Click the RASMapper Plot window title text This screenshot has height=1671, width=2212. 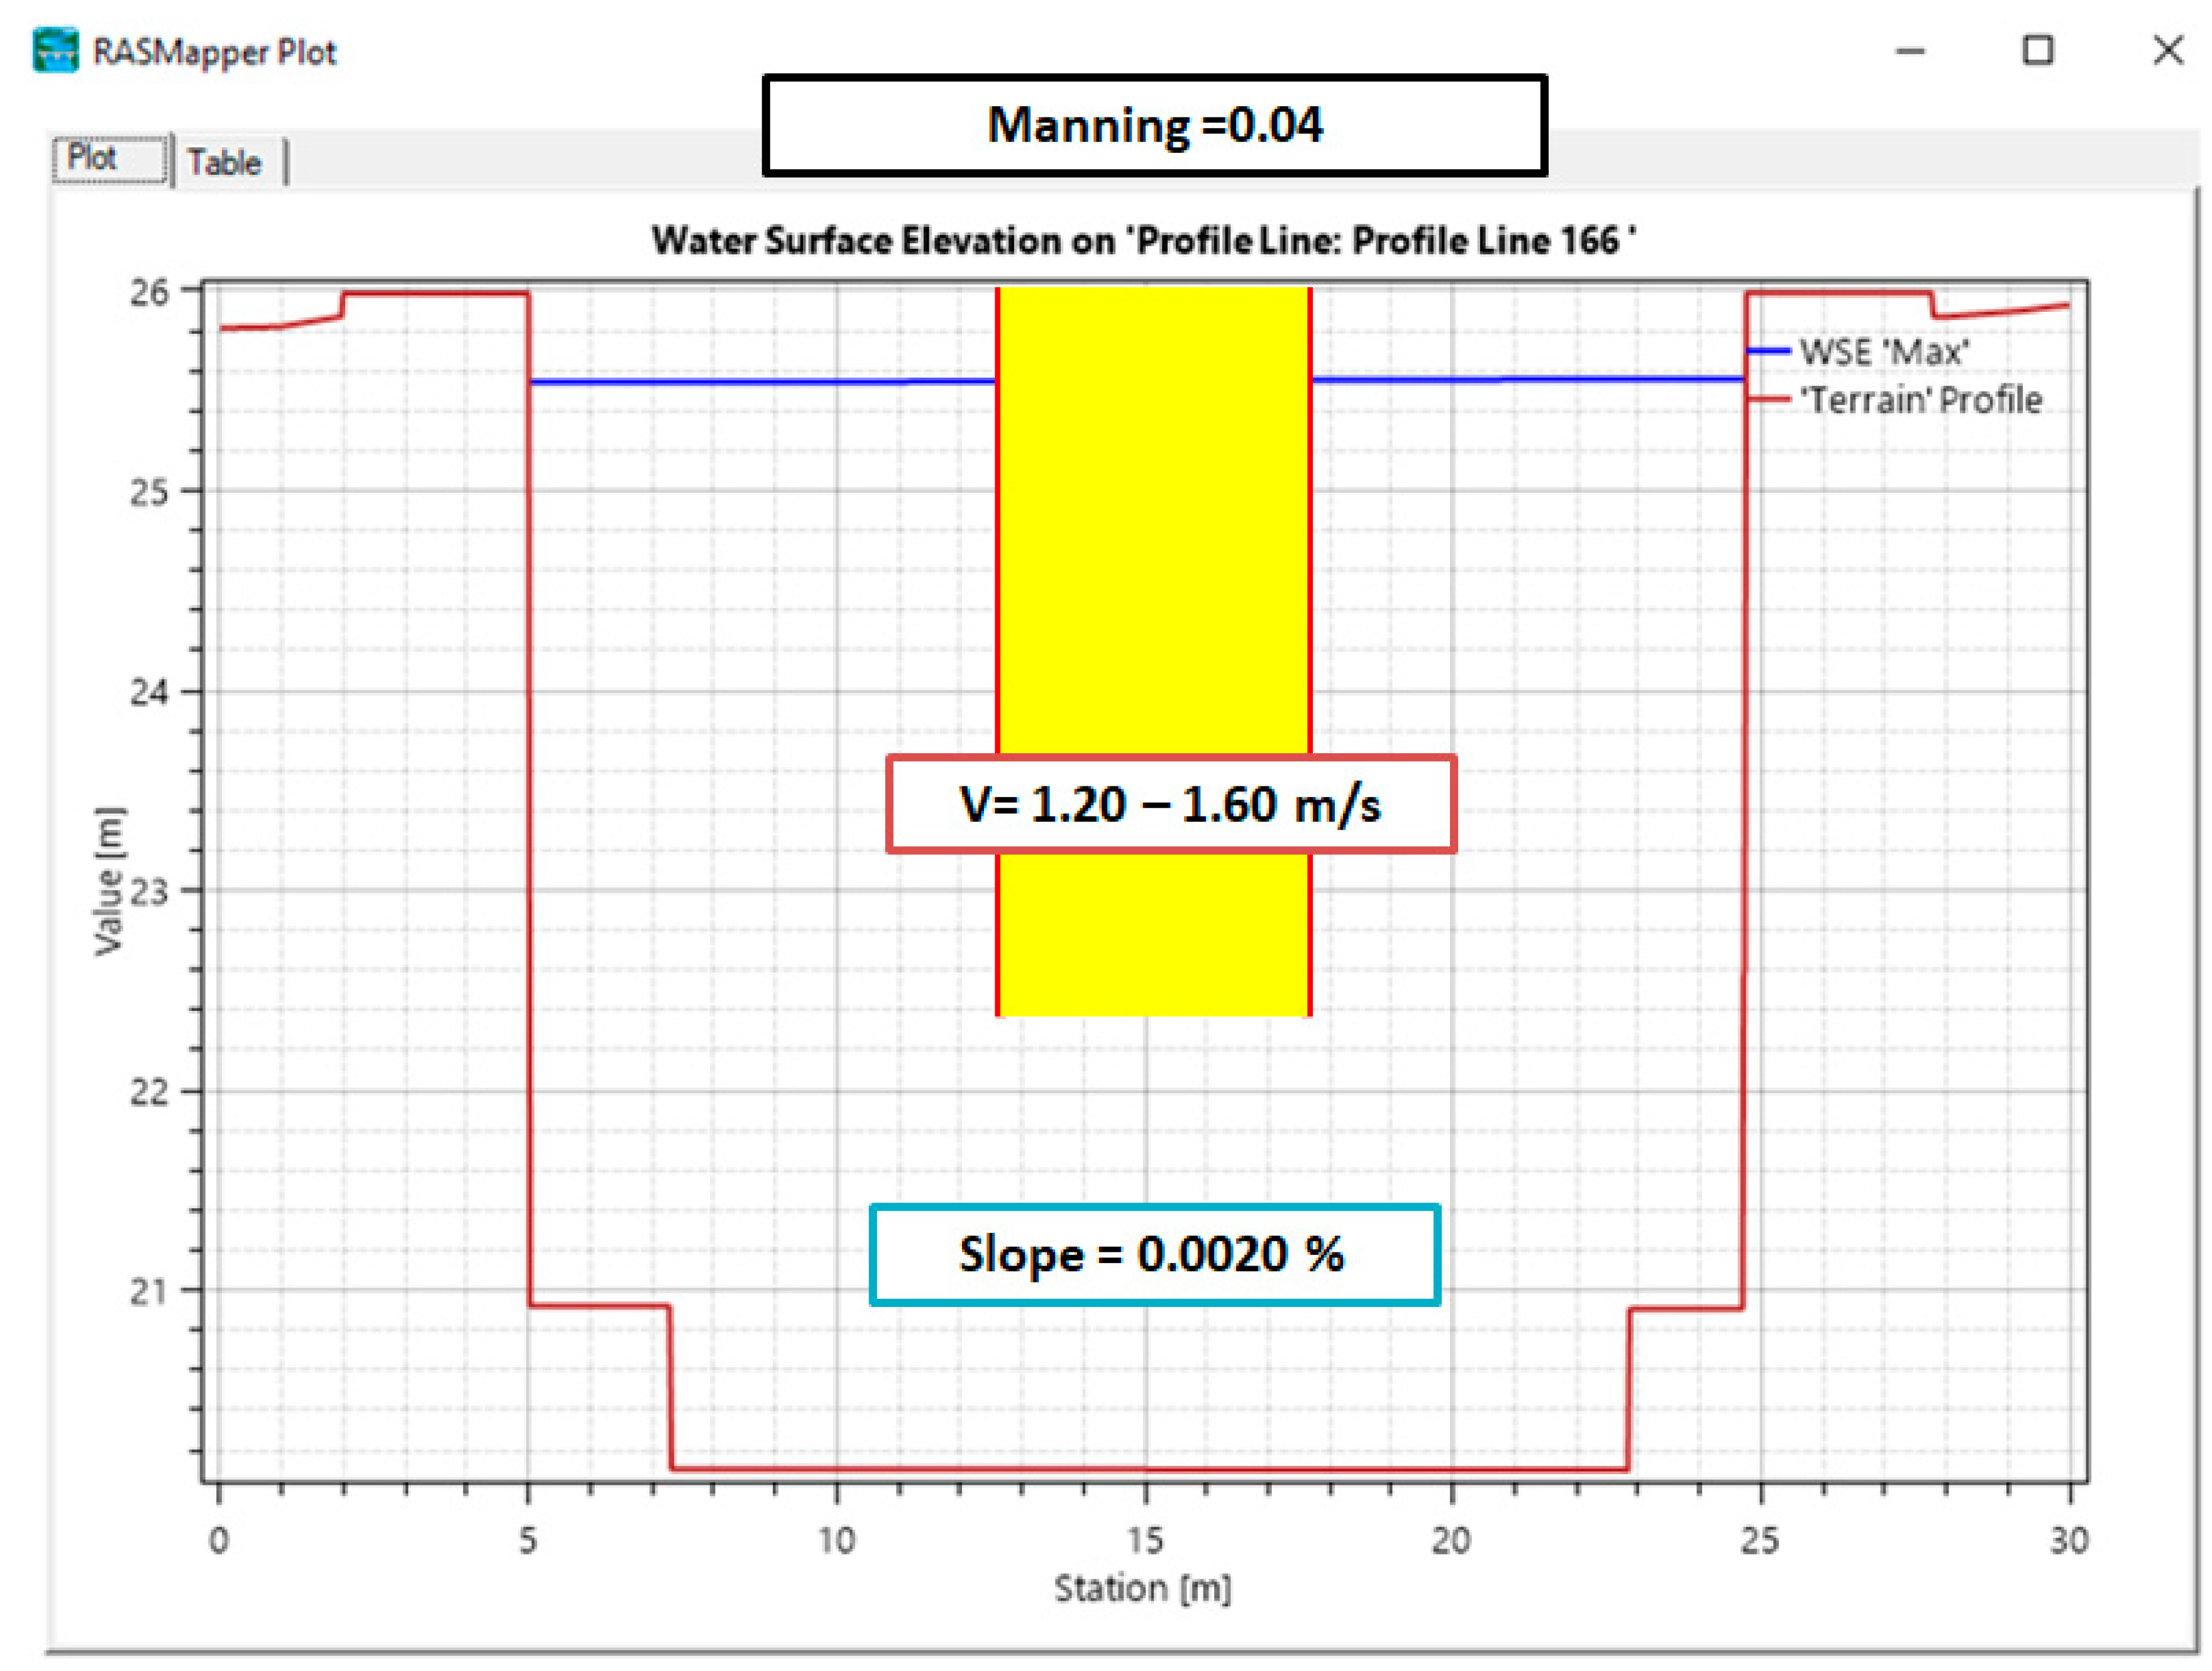click(x=214, y=52)
